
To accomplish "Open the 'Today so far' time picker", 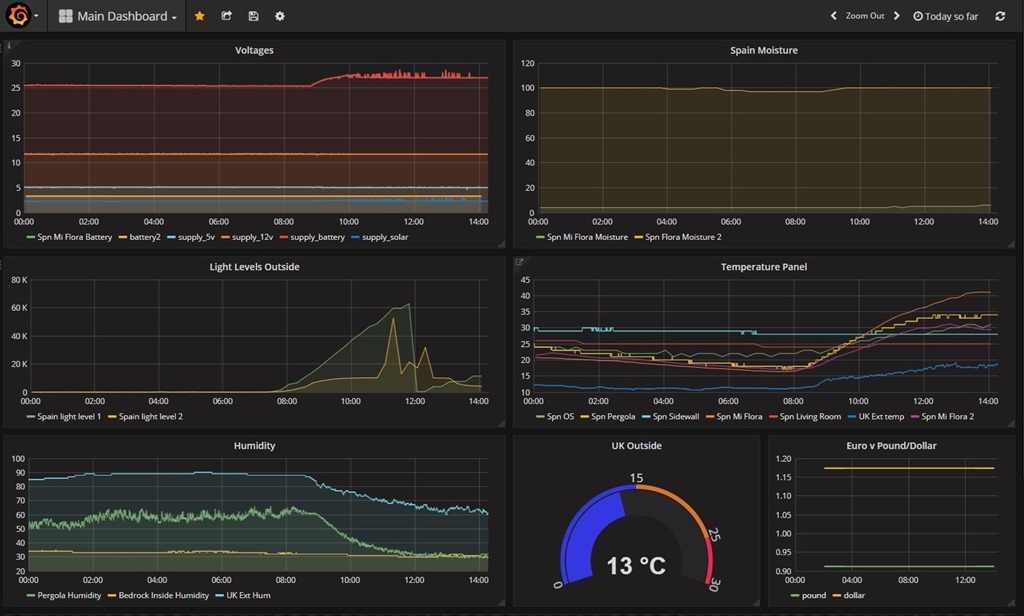I will tap(945, 16).
